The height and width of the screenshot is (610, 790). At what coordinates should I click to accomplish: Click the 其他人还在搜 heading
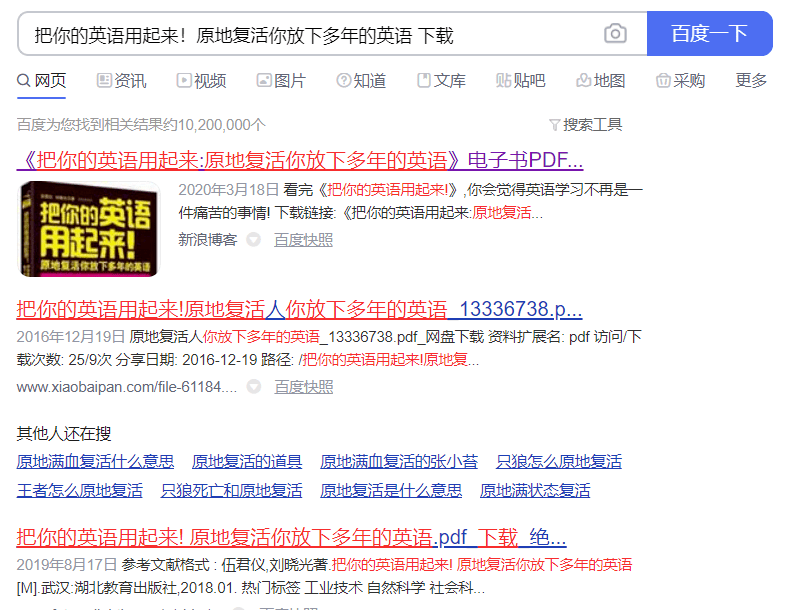64,434
